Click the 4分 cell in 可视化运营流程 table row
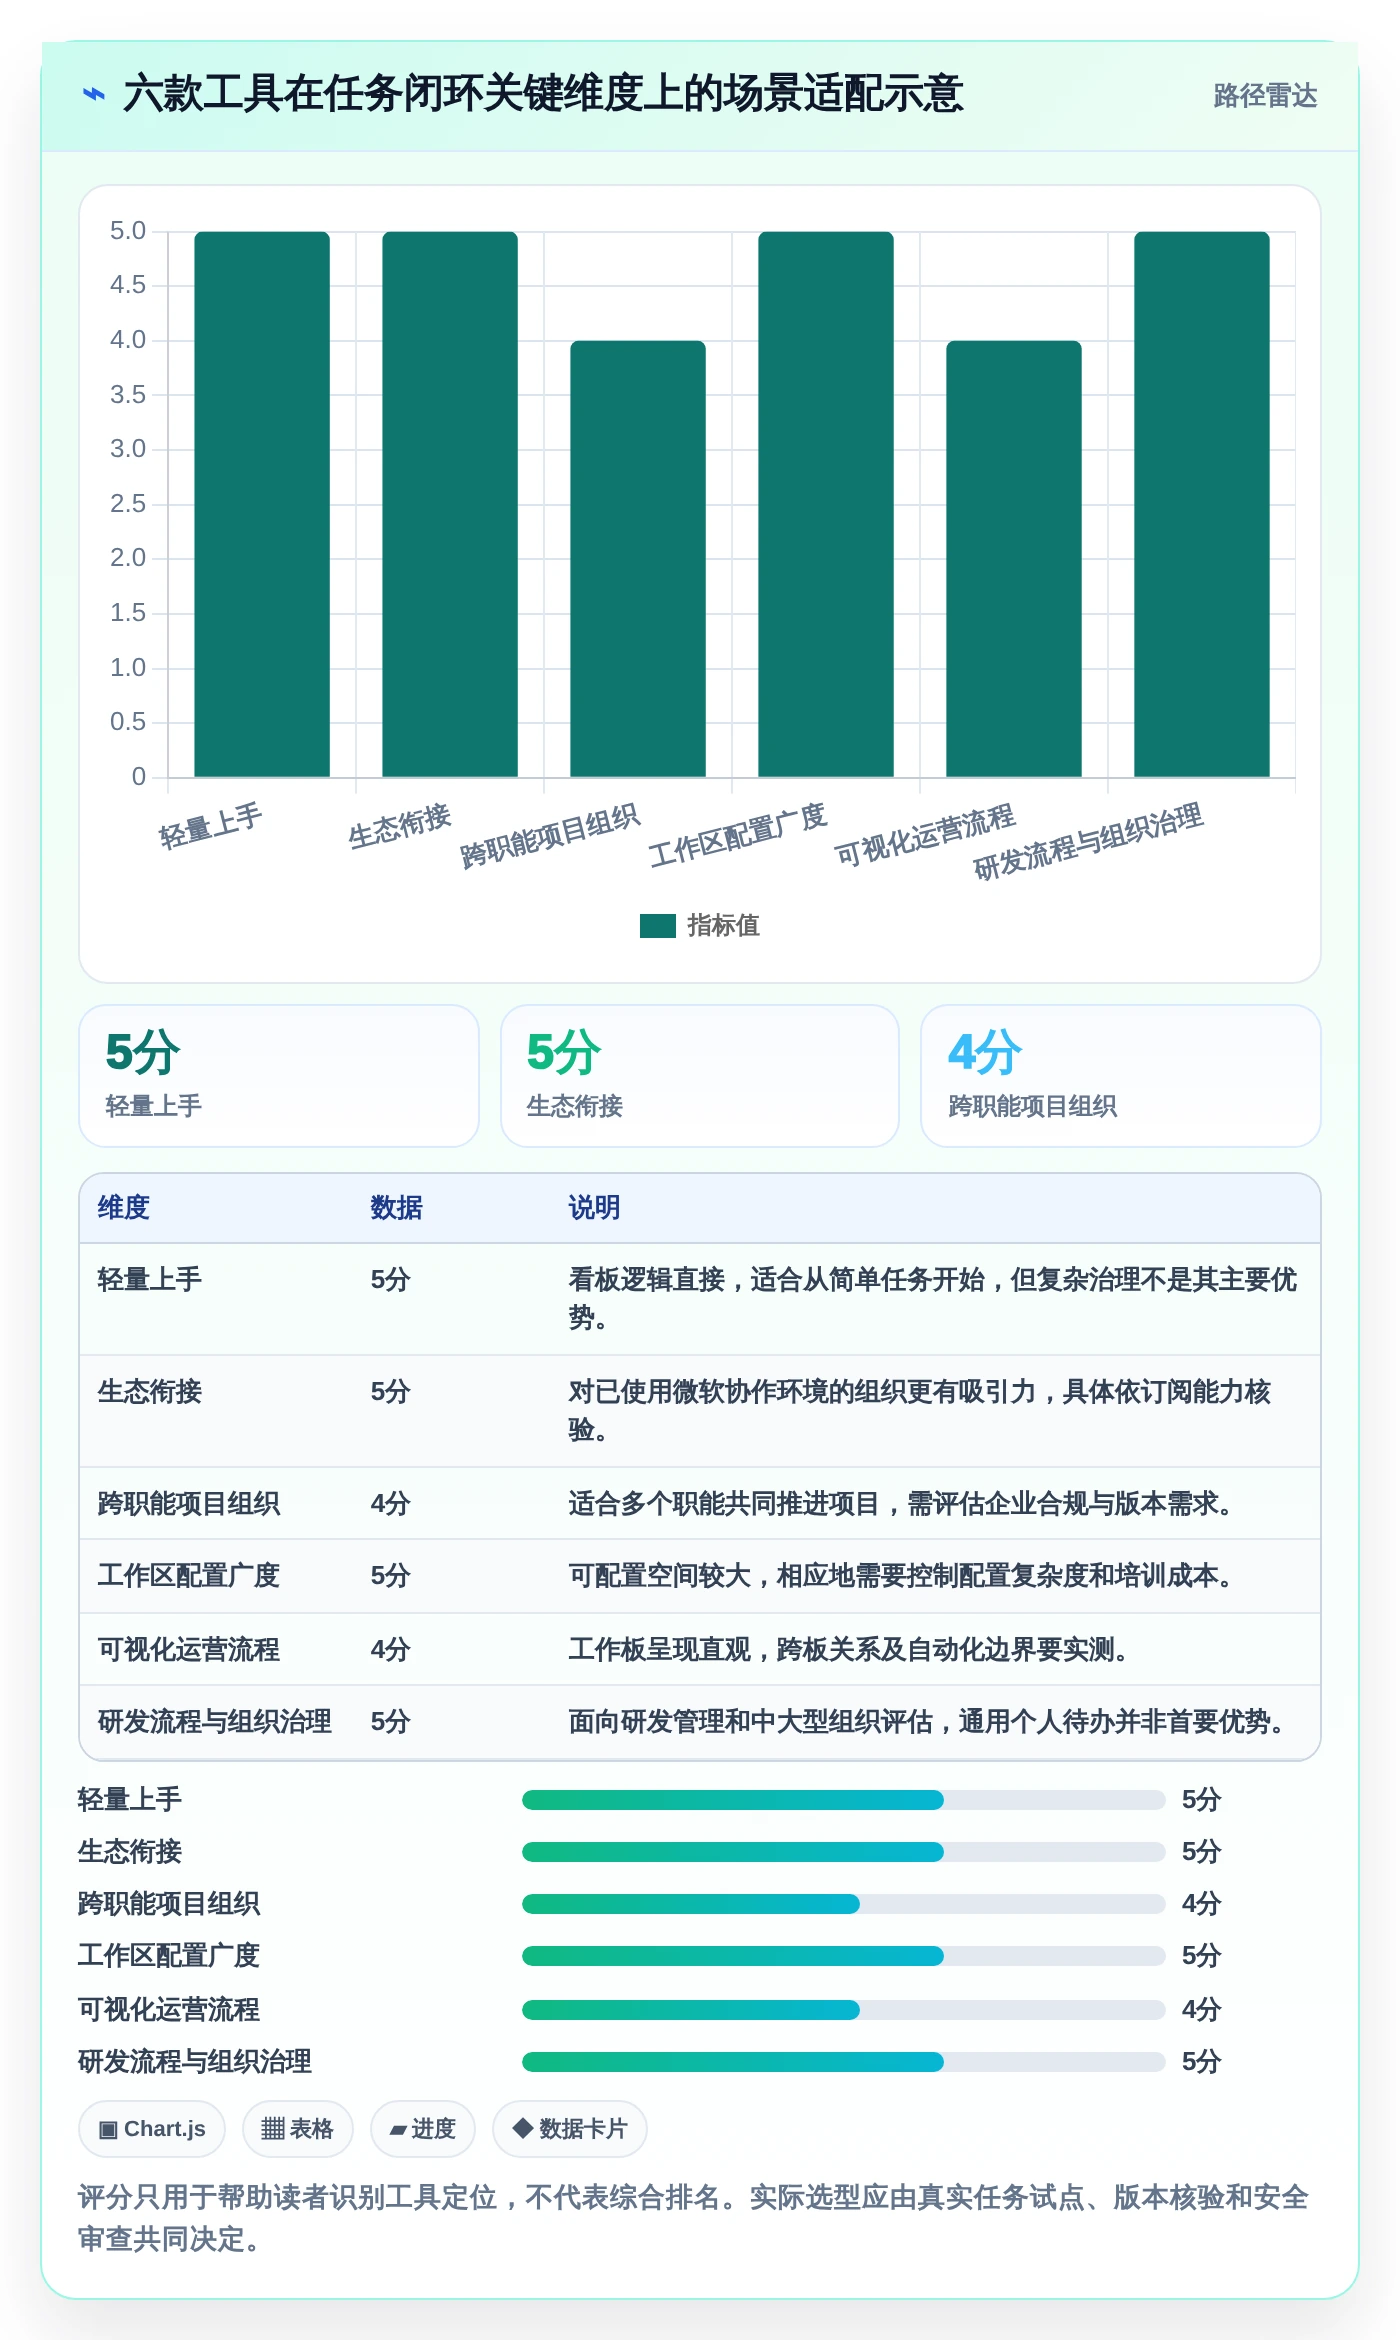The width and height of the screenshot is (1400, 2340). click(391, 1650)
